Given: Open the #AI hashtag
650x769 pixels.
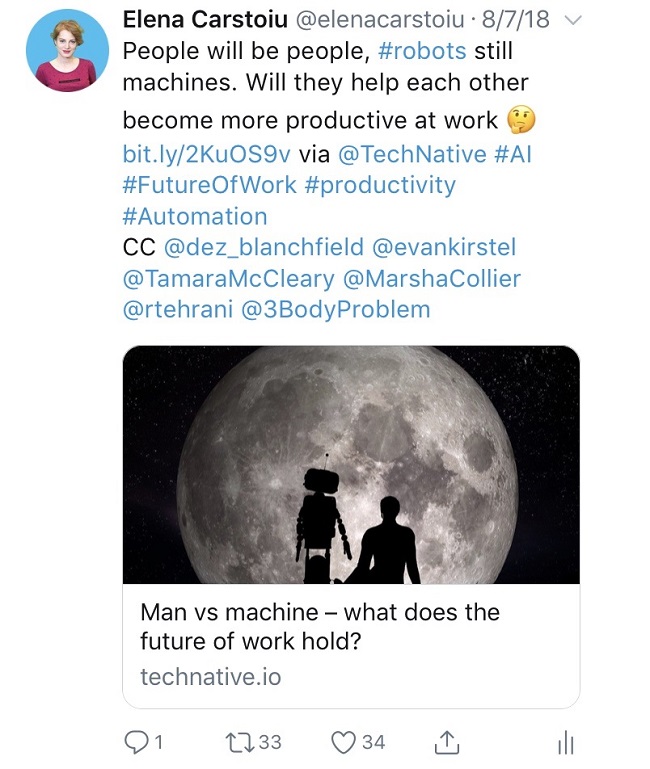Looking at the screenshot, I should (x=519, y=154).
